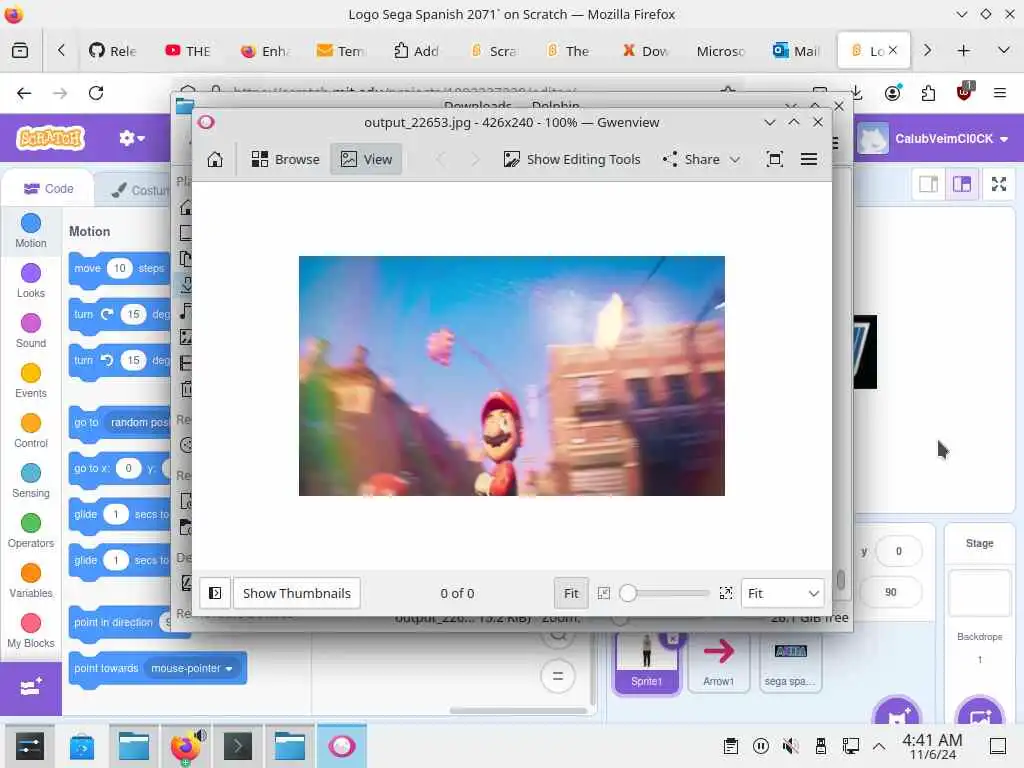Go to Gwenview start page home icon
The height and width of the screenshot is (768, 1024).
[215, 159]
